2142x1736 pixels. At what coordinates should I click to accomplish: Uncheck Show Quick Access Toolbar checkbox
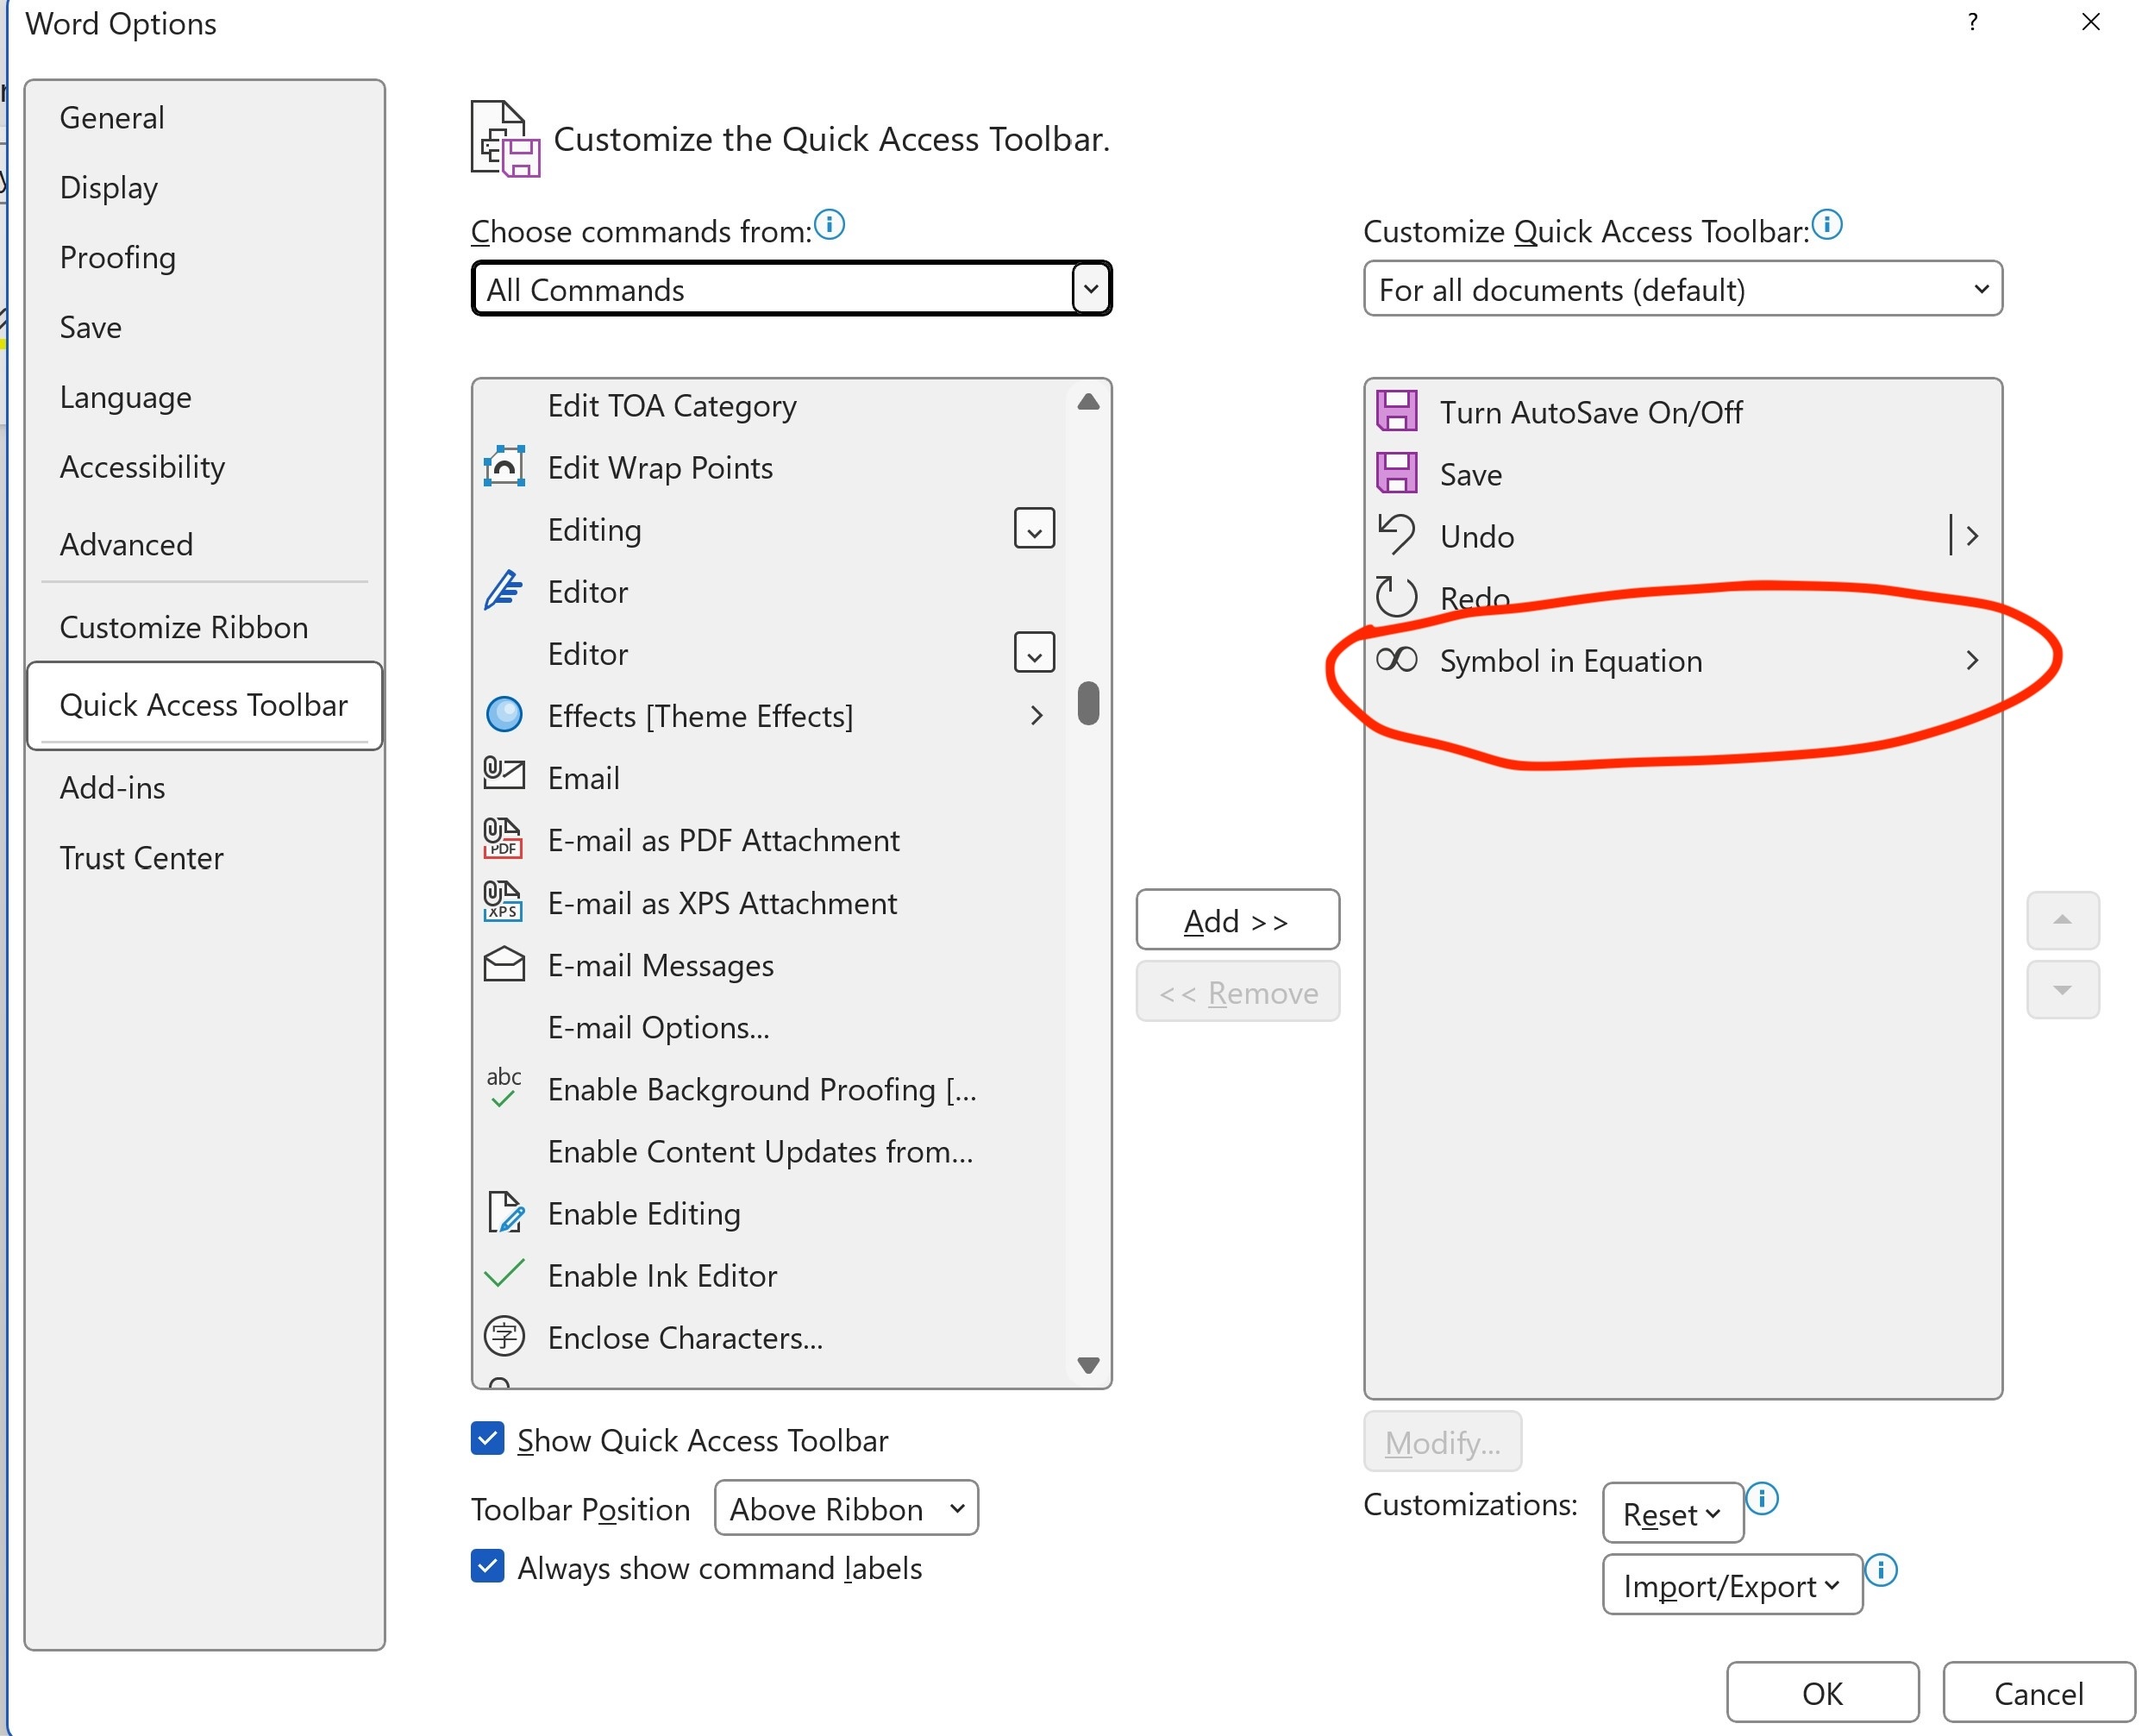coord(487,1439)
